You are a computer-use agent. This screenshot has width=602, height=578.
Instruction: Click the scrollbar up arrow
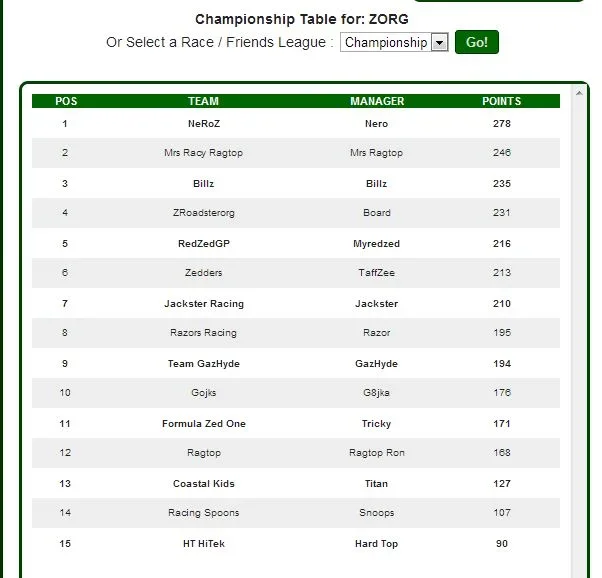[579, 93]
